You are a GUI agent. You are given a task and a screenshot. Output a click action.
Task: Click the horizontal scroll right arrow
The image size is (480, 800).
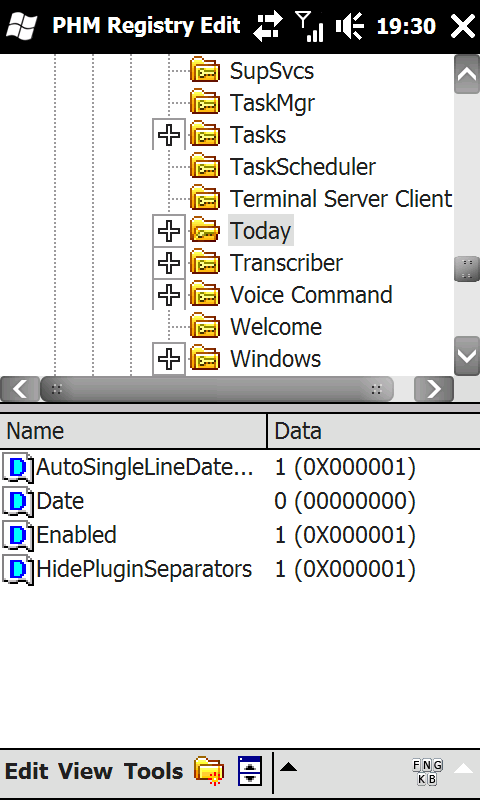[x=434, y=389]
